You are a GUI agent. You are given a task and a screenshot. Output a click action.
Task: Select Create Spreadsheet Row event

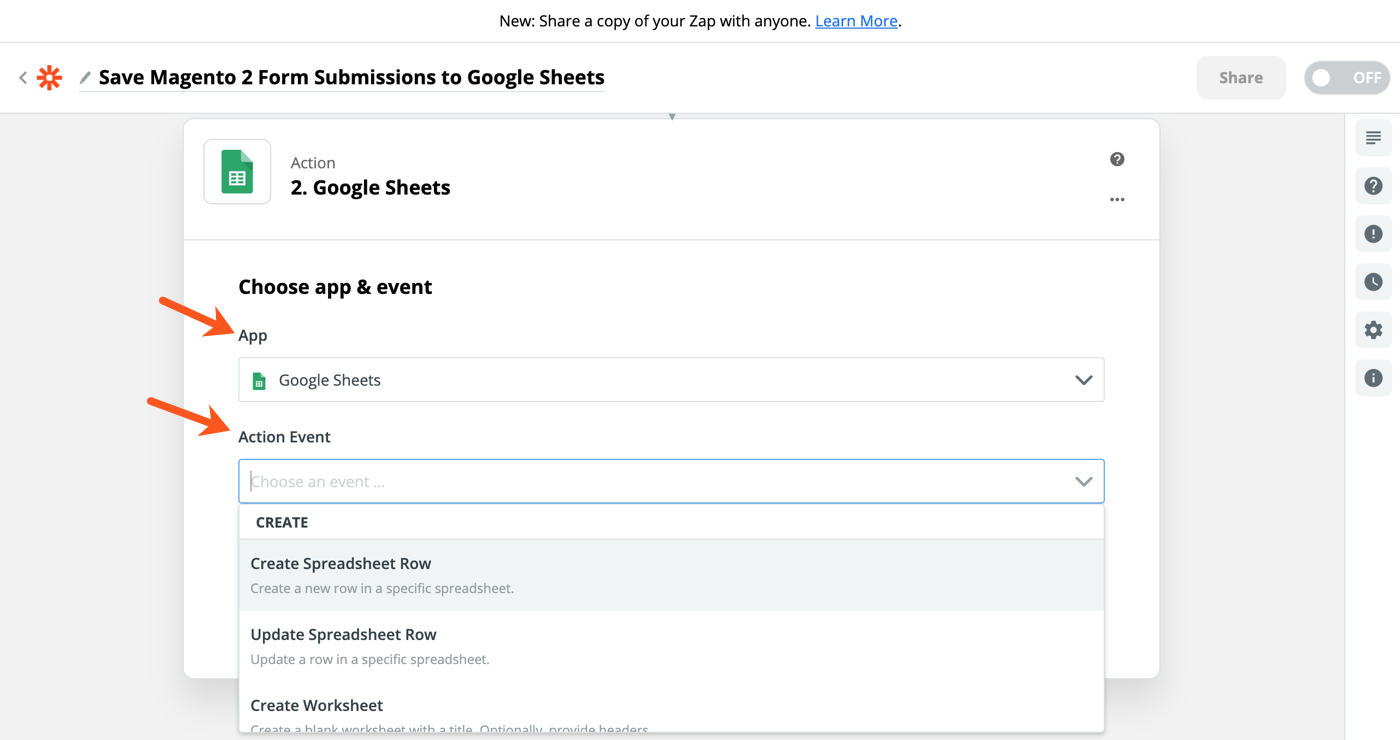click(671, 573)
